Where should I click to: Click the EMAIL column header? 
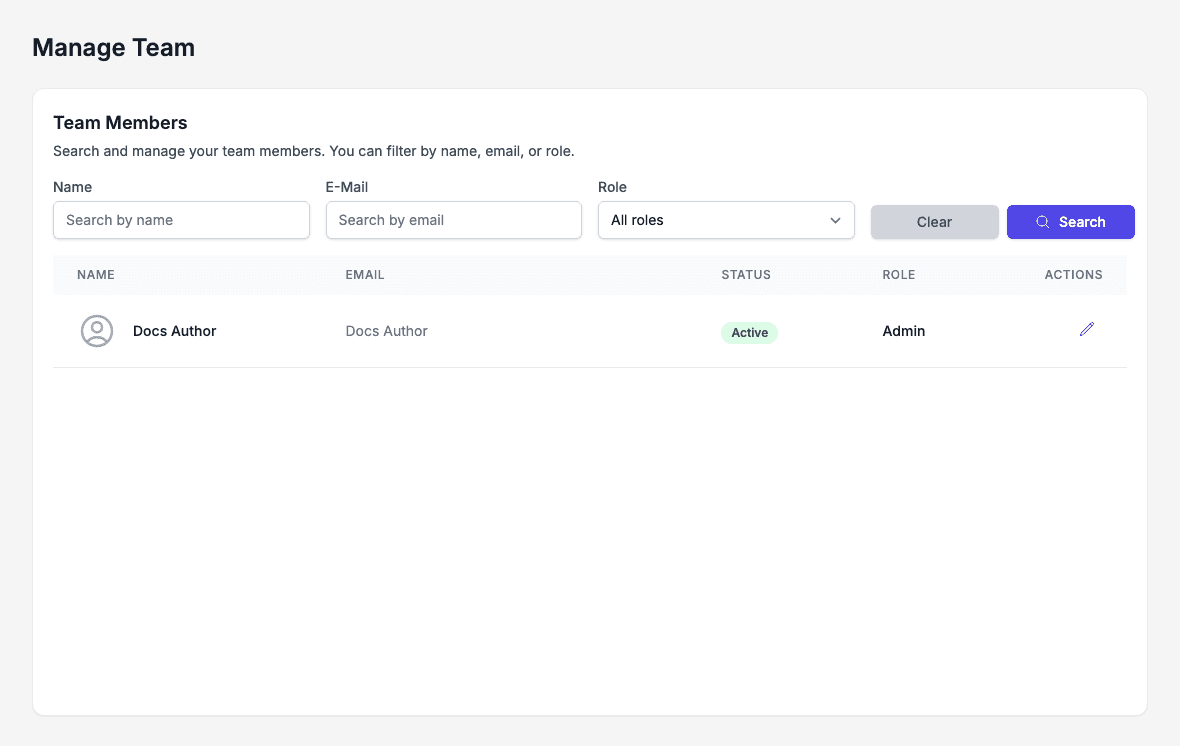(365, 275)
